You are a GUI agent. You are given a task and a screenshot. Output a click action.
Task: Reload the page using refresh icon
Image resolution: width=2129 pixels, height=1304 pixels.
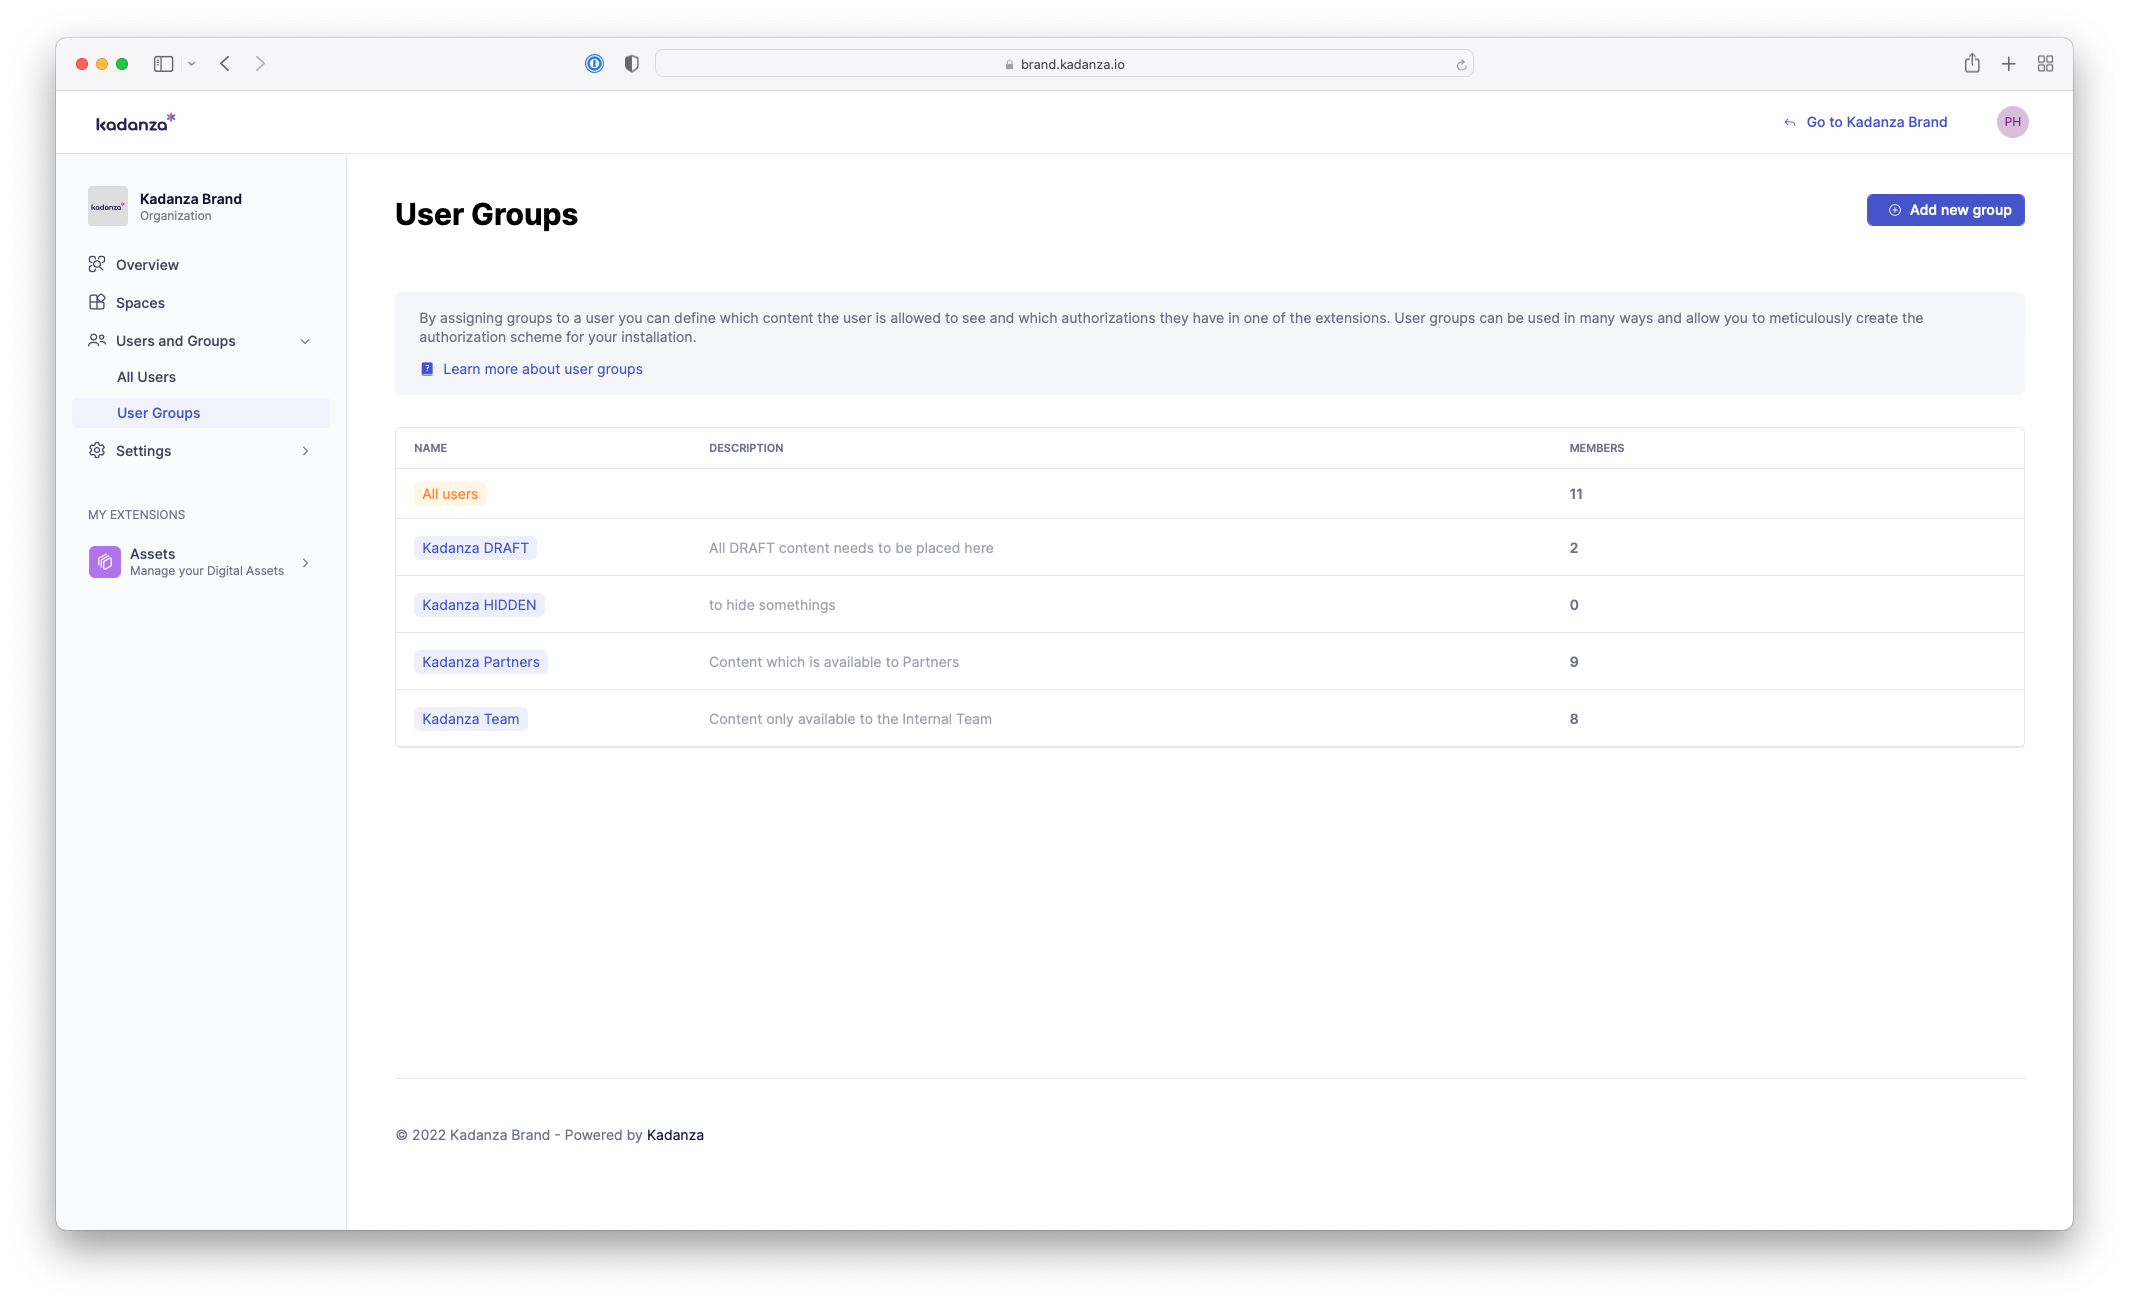point(1461,65)
